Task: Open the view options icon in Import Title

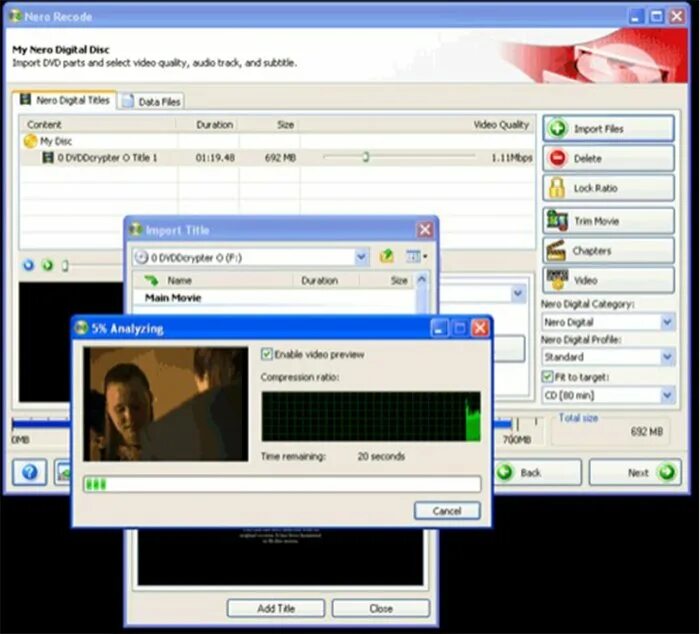Action: 417,257
